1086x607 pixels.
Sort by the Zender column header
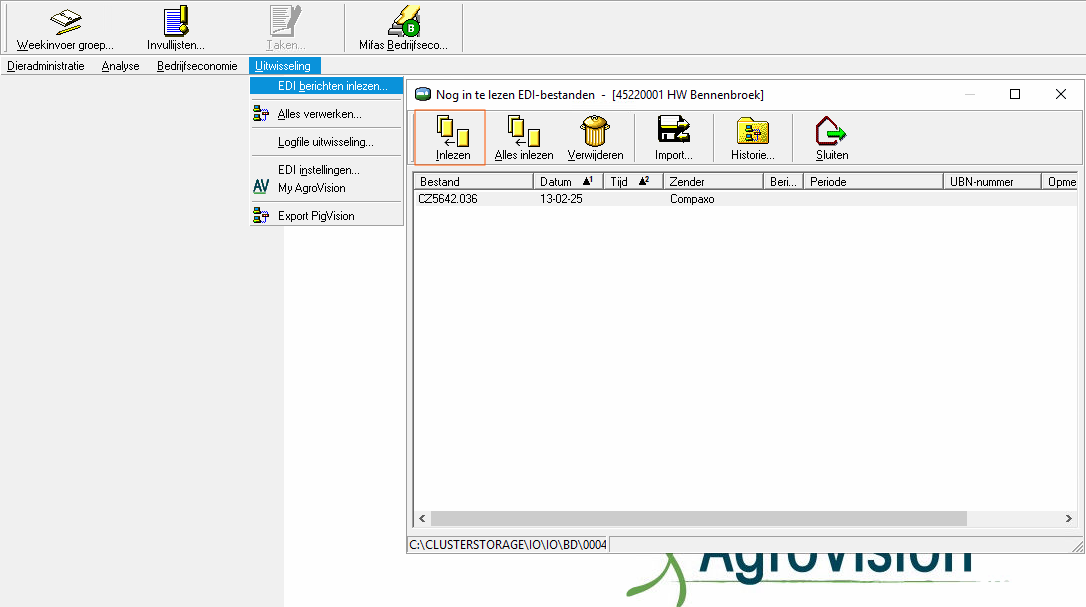click(x=713, y=182)
